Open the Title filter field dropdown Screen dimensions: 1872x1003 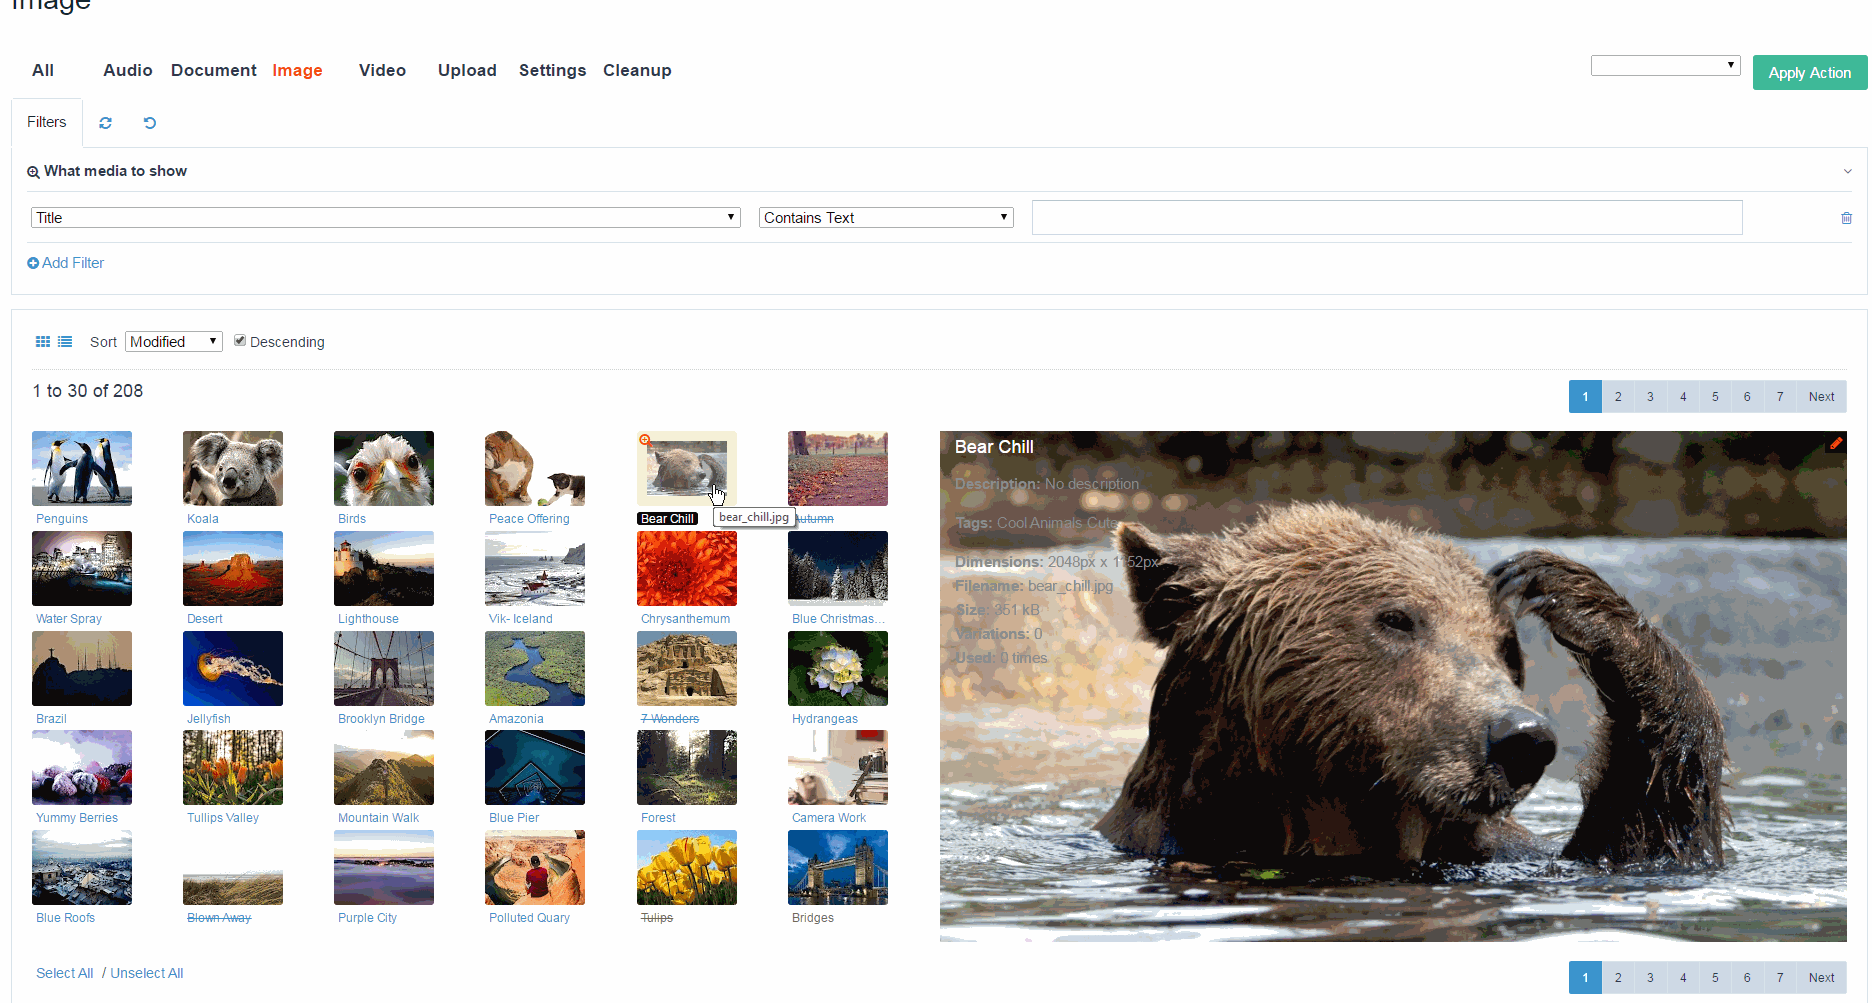pyautogui.click(x=385, y=218)
